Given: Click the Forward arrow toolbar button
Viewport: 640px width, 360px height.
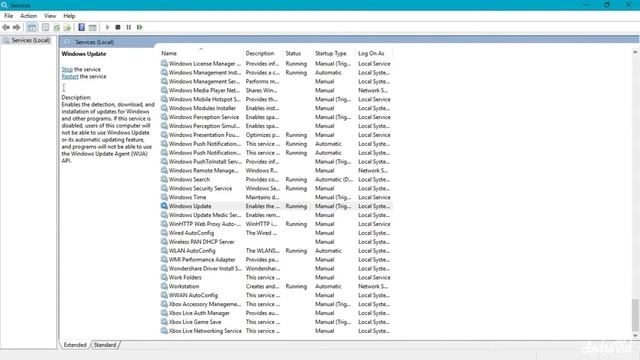Looking at the screenshot, I should tap(16, 27).
